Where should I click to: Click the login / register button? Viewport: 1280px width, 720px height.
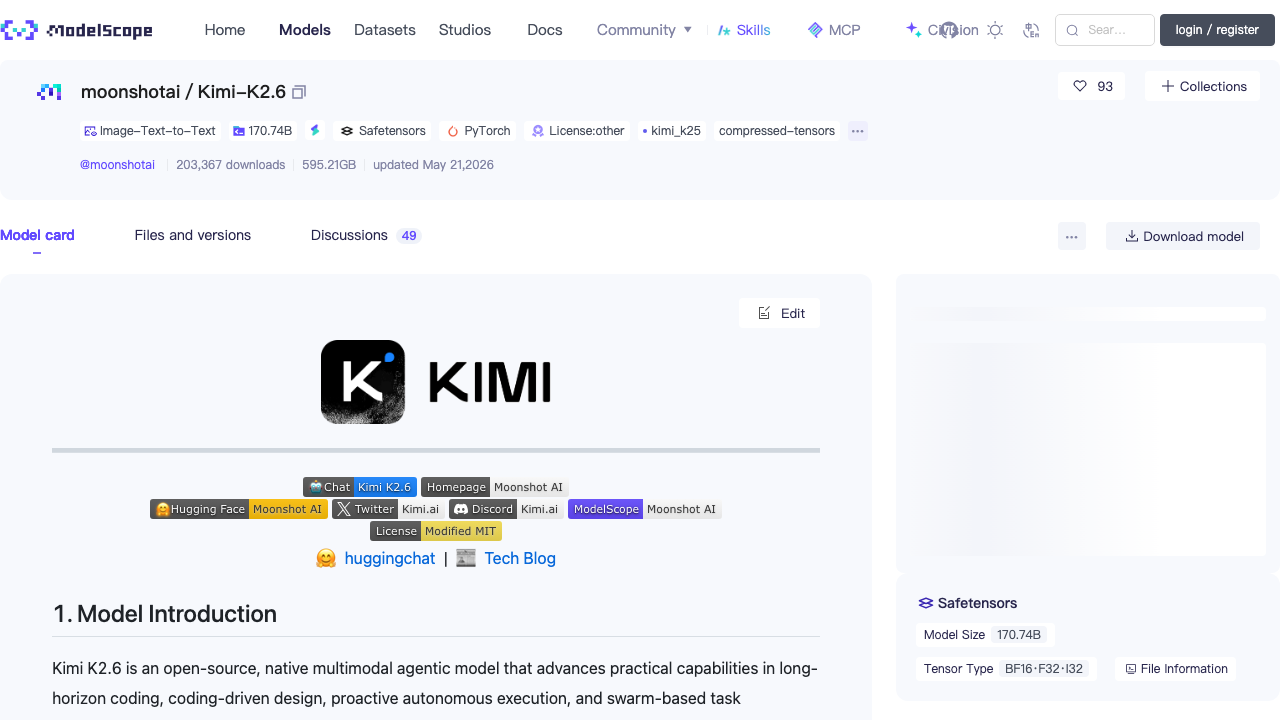1217,30
